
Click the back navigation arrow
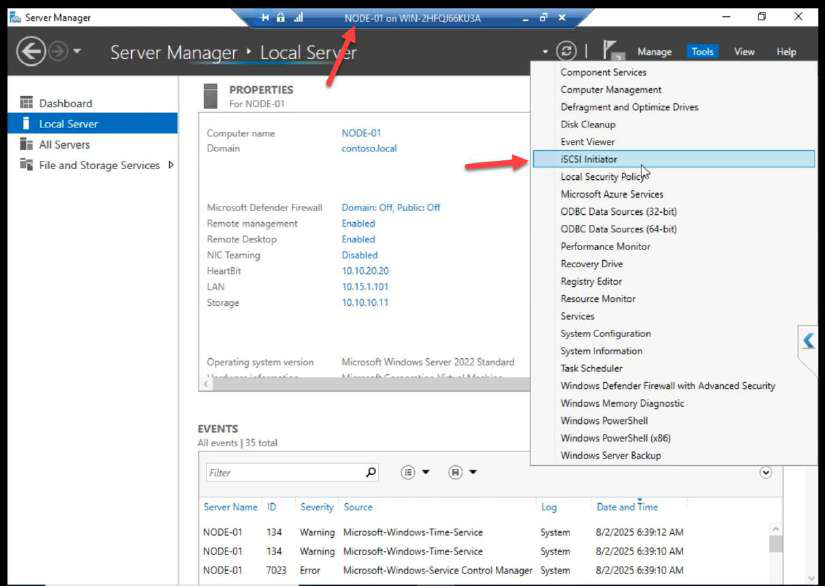click(x=31, y=52)
